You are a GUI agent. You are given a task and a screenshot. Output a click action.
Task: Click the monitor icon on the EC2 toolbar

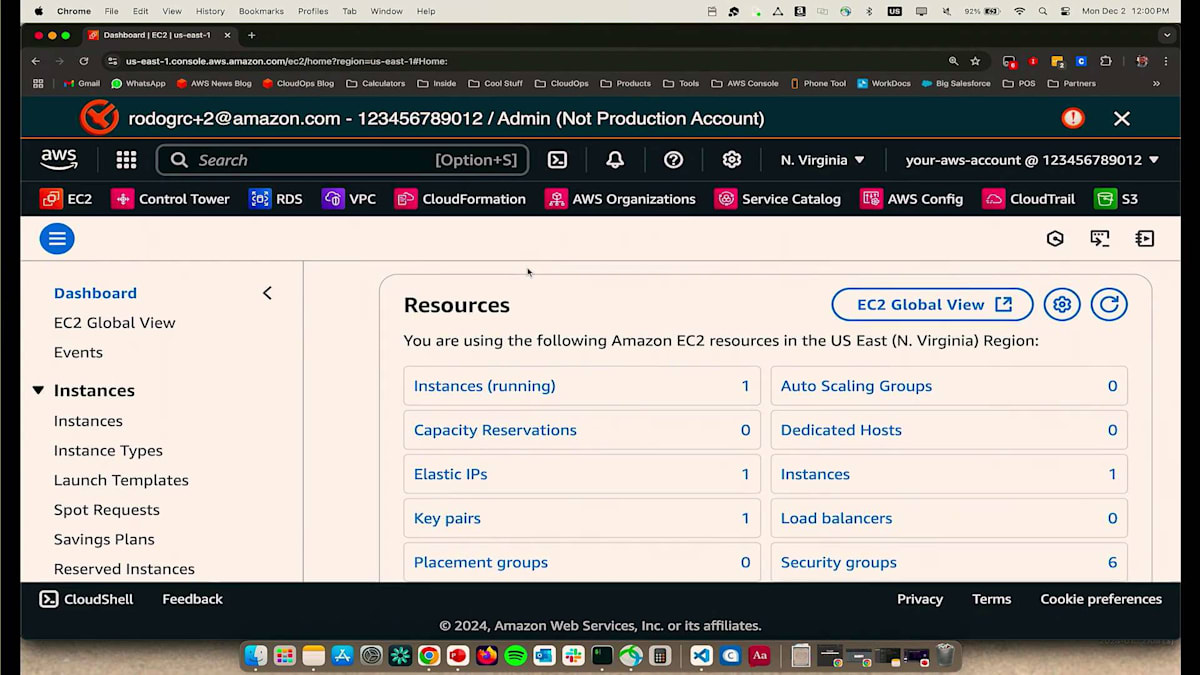click(1100, 238)
